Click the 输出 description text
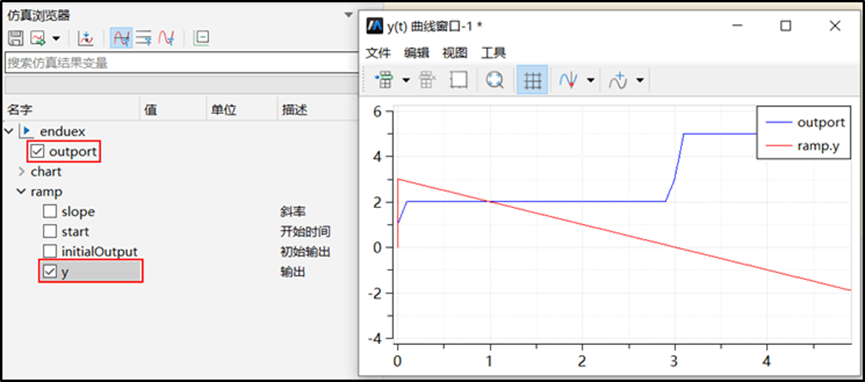 tap(293, 272)
